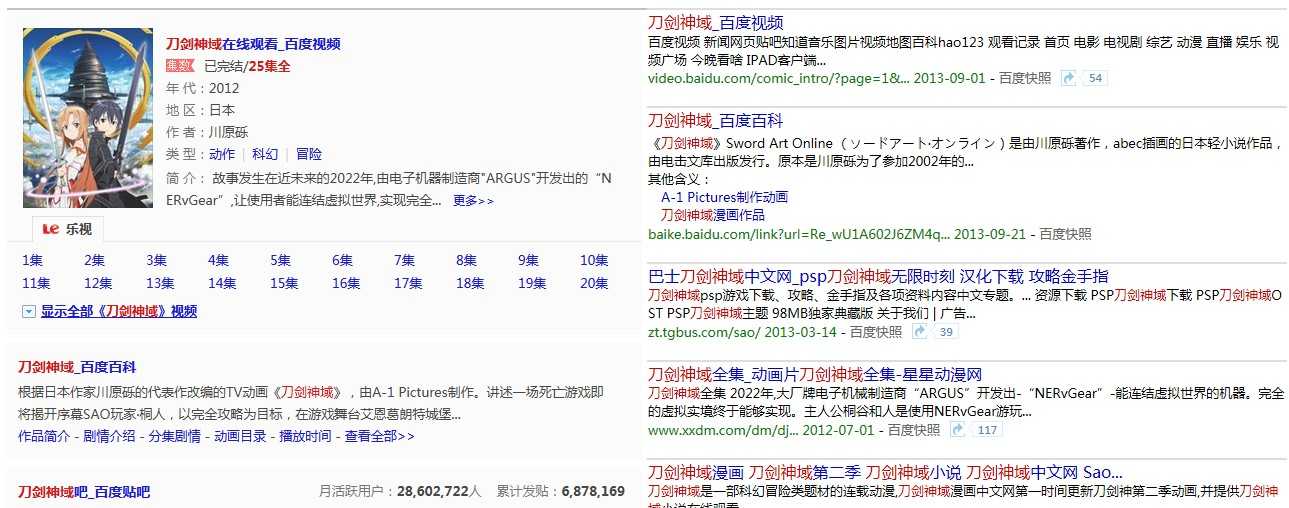The width and height of the screenshot is (1289, 508).
Task: Click 刀剑神域漫画作品 link
Action: [713, 215]
